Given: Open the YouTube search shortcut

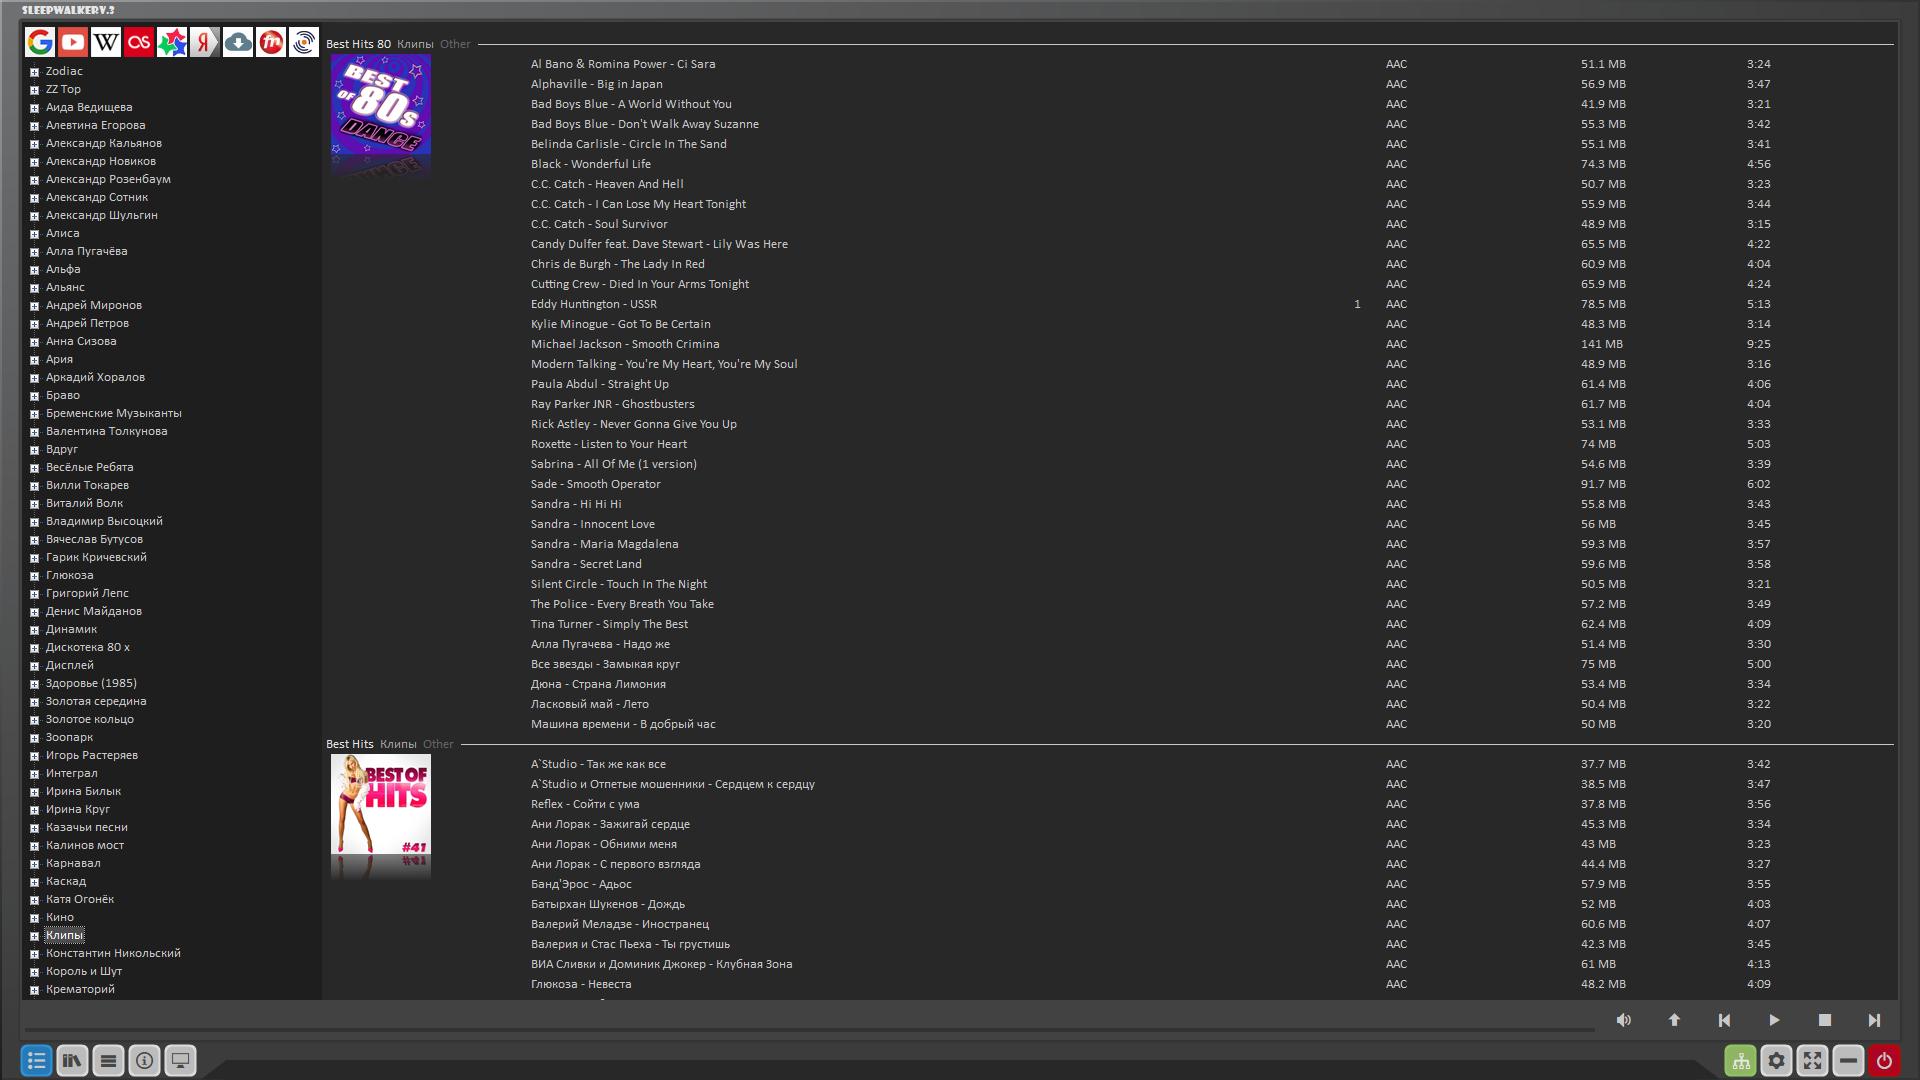Looking at the screenshot, I should click(73, 42).
